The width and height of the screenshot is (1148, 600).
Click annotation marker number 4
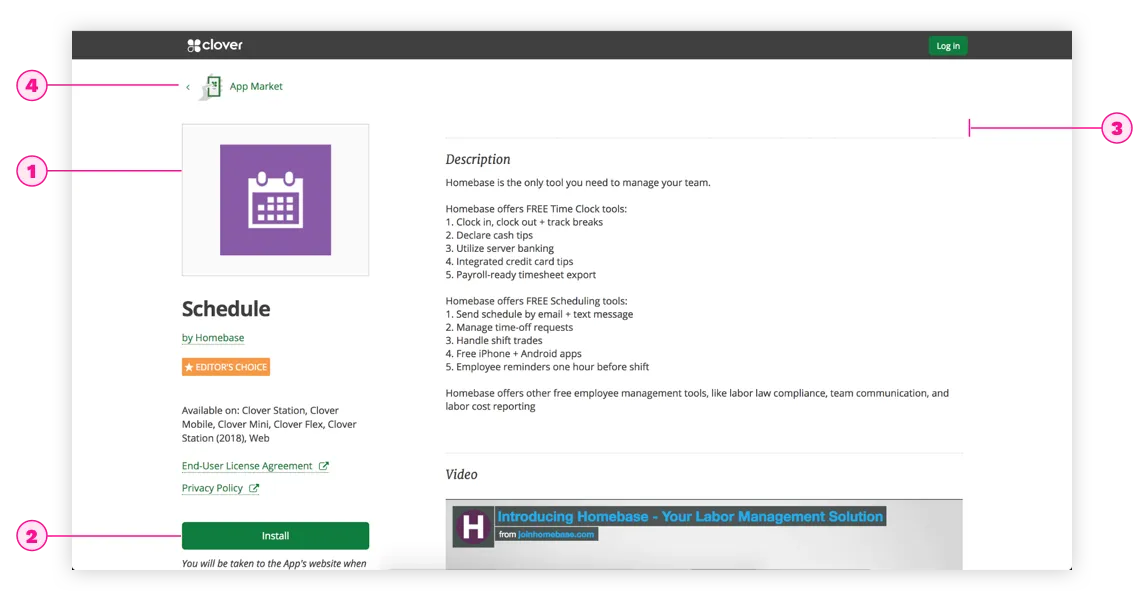32,87
